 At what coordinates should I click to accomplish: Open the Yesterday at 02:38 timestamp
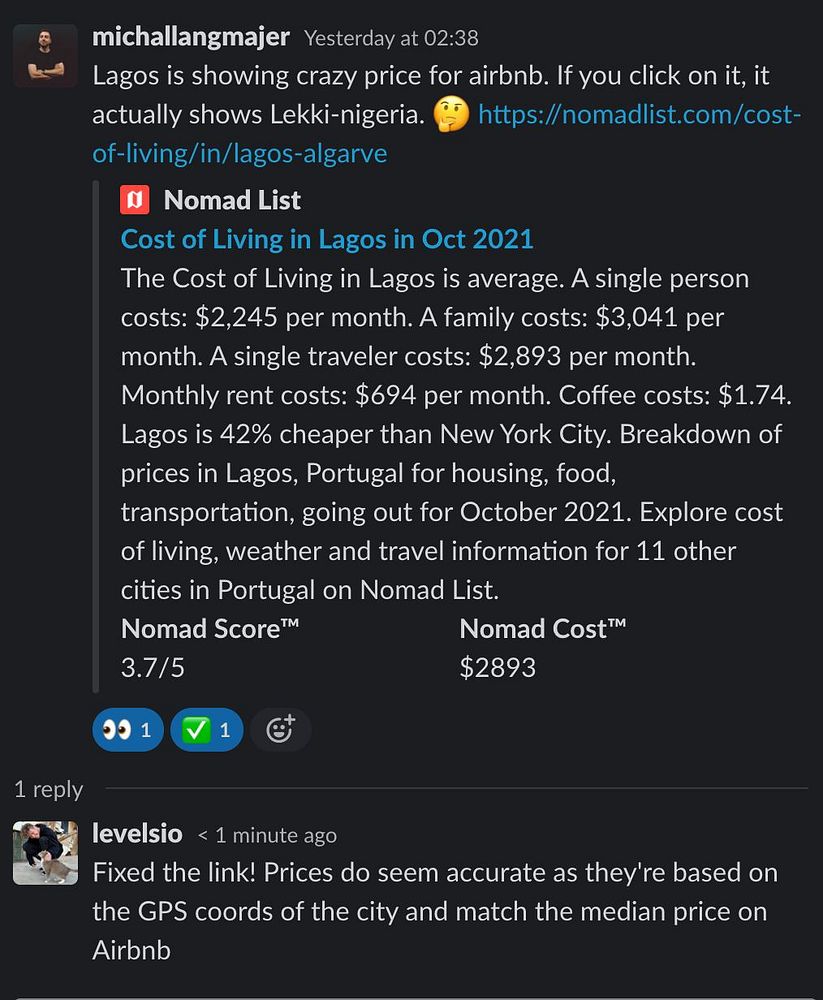click(x=391, y=38)
